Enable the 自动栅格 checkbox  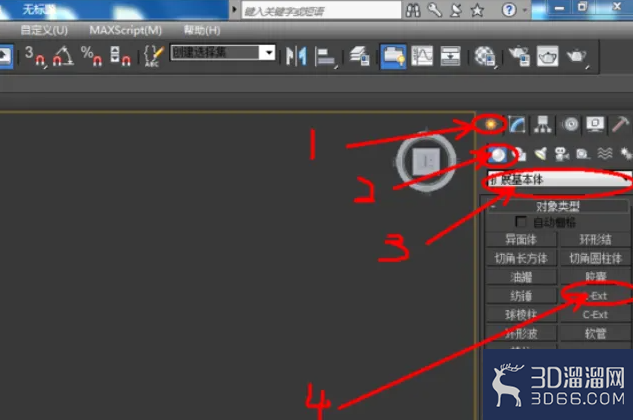coord(521,222)
